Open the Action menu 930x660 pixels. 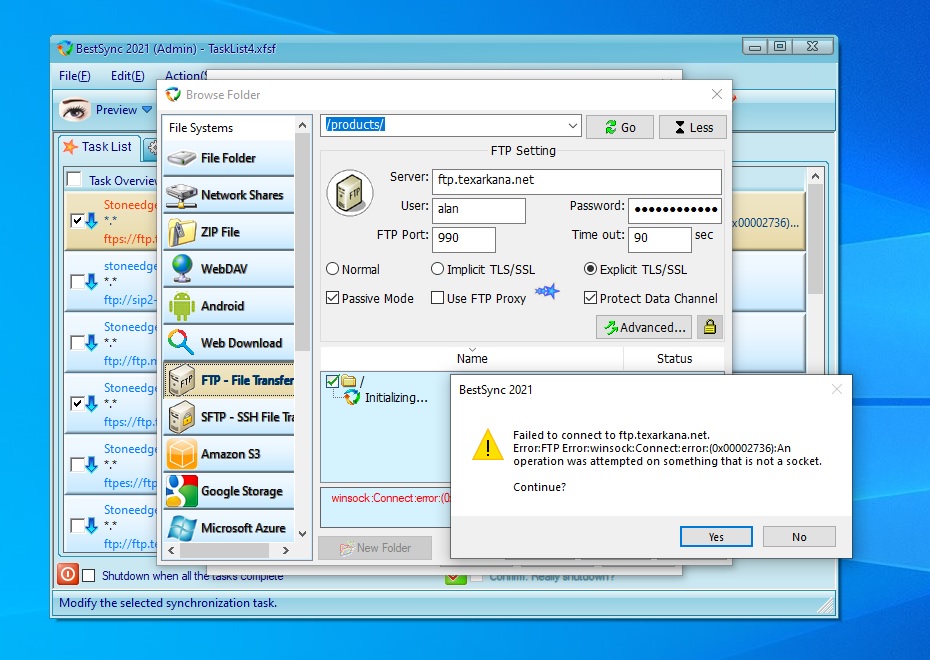[x=185, y=76]
